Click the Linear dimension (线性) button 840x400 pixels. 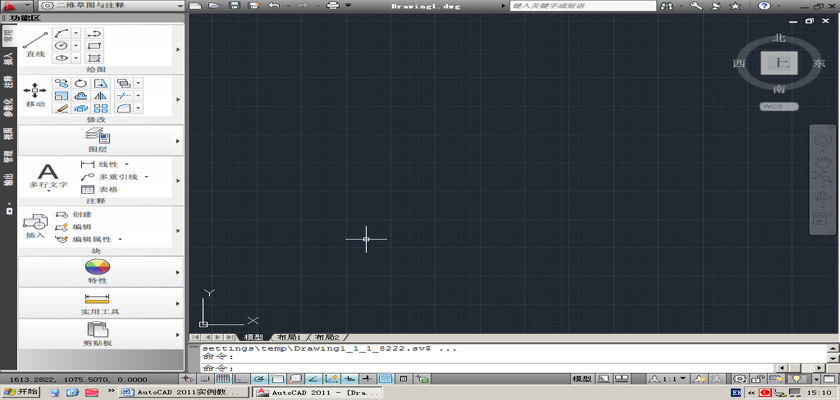101,164
